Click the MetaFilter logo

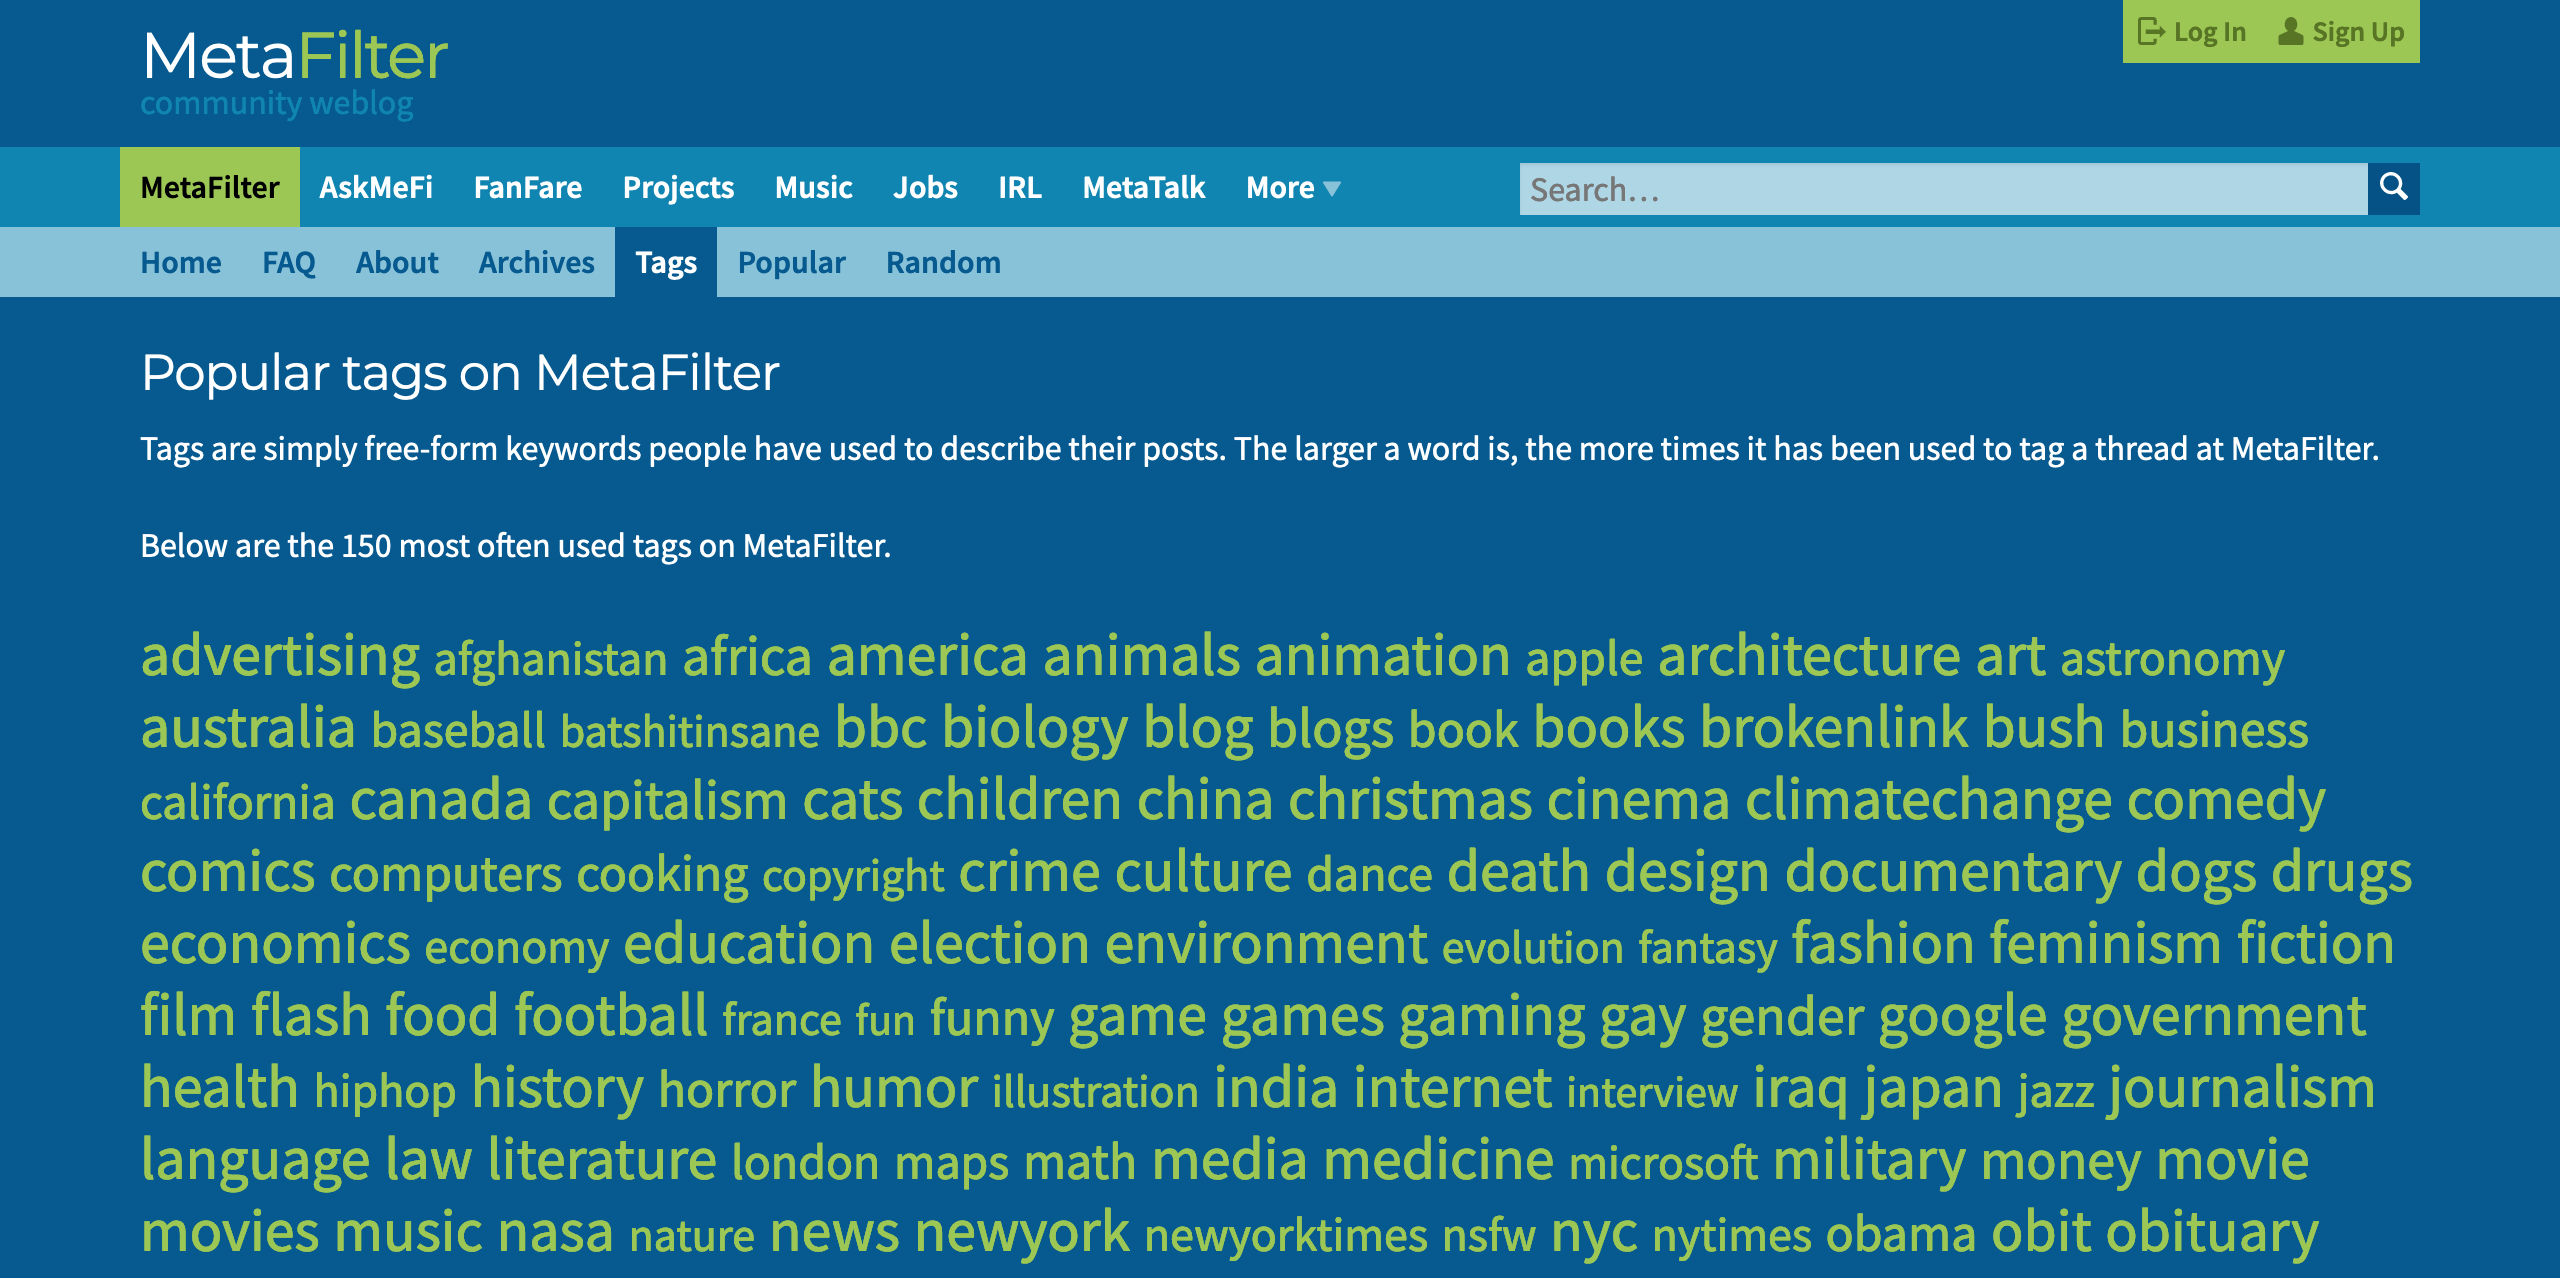coord(294,57)
